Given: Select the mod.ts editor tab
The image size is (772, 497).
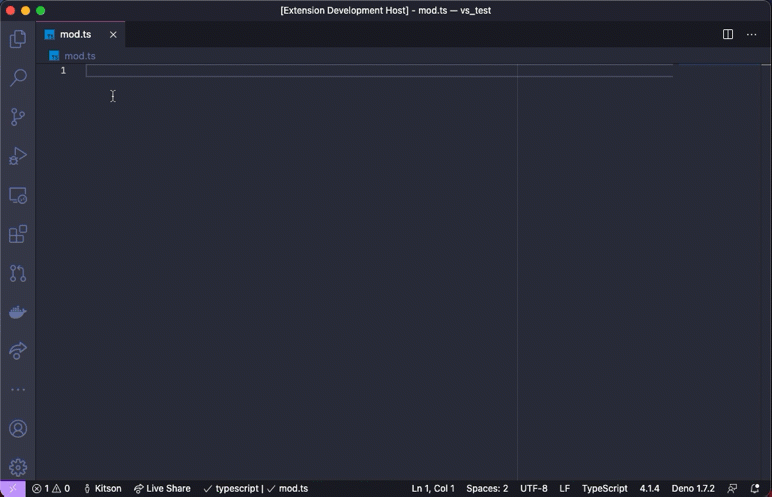Looking at the screenshot, I should tap(81, 34).
